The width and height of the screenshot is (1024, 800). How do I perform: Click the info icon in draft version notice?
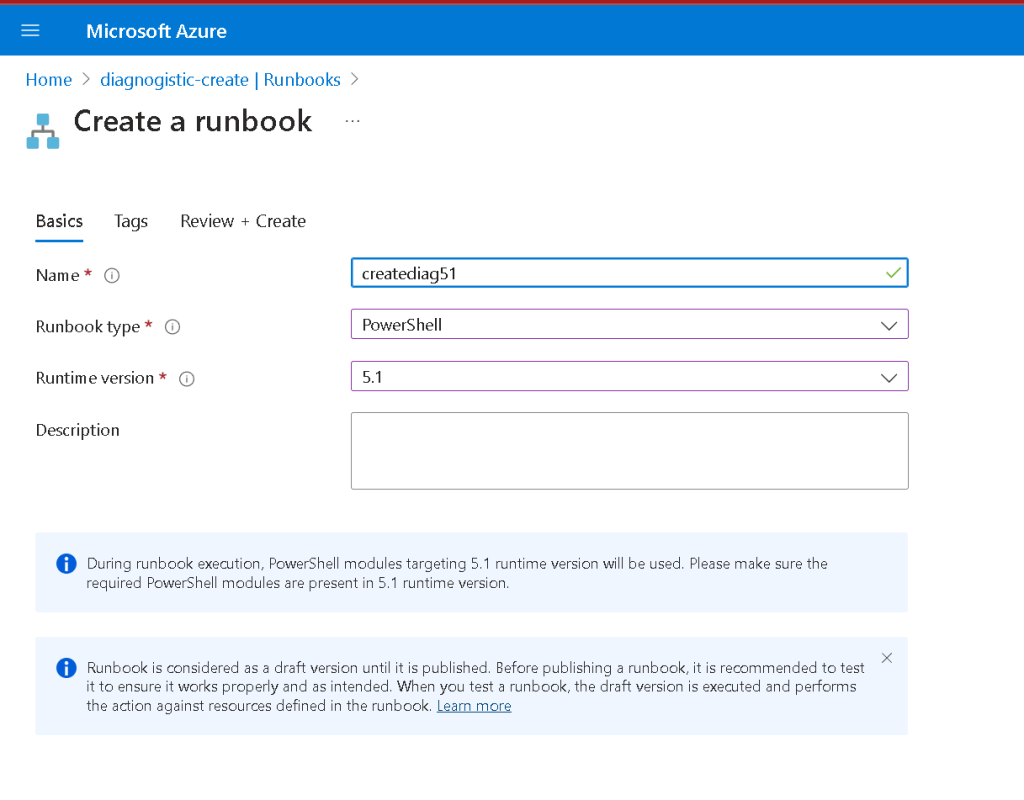(66, 667)
